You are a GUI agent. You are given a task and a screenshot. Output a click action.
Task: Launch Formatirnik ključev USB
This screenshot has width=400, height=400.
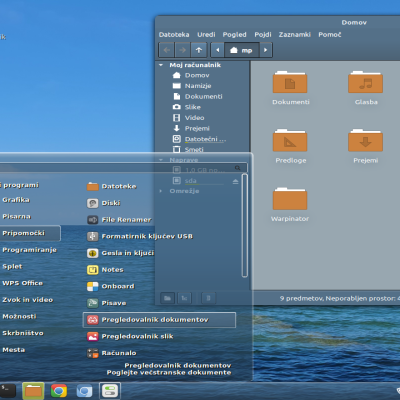tap(140, 236)
